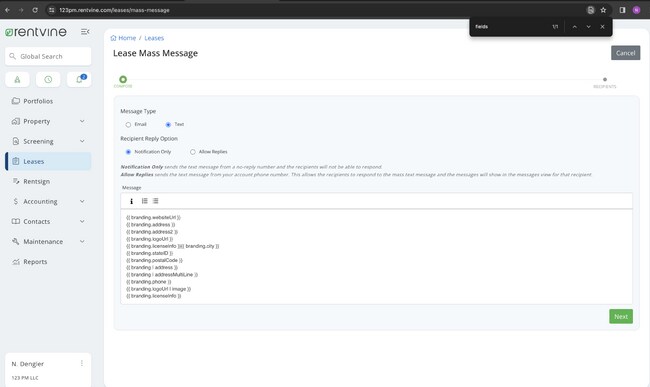Insert a bulleted list in the message editor
Screen dimensions: 650x387
(x=155, y=201)
